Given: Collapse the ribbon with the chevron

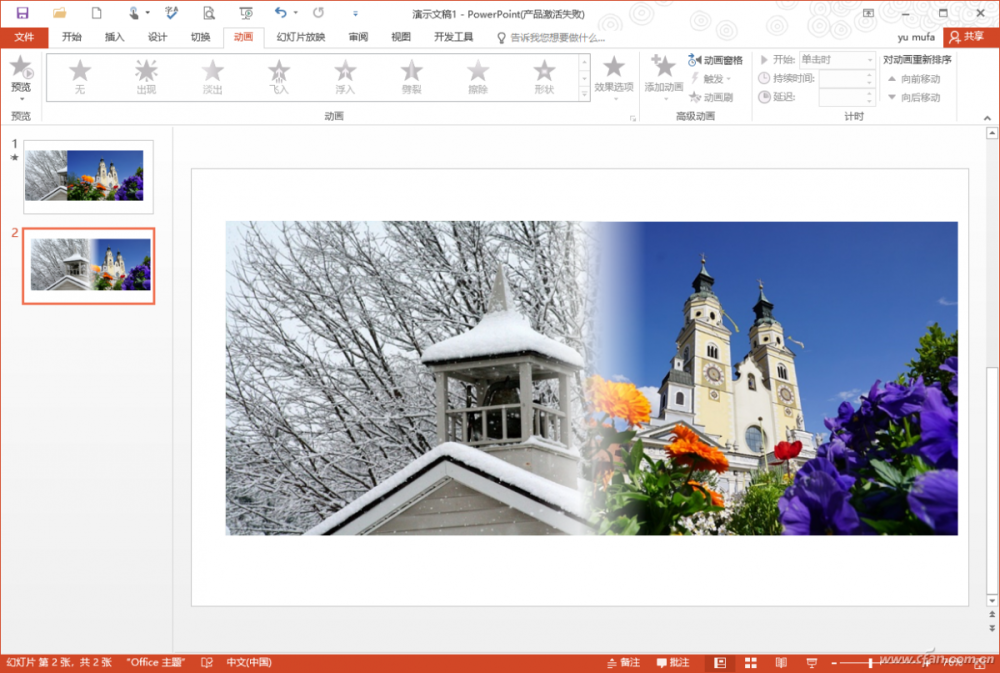Looking at the screenshot, I should [x=987, y=118].
